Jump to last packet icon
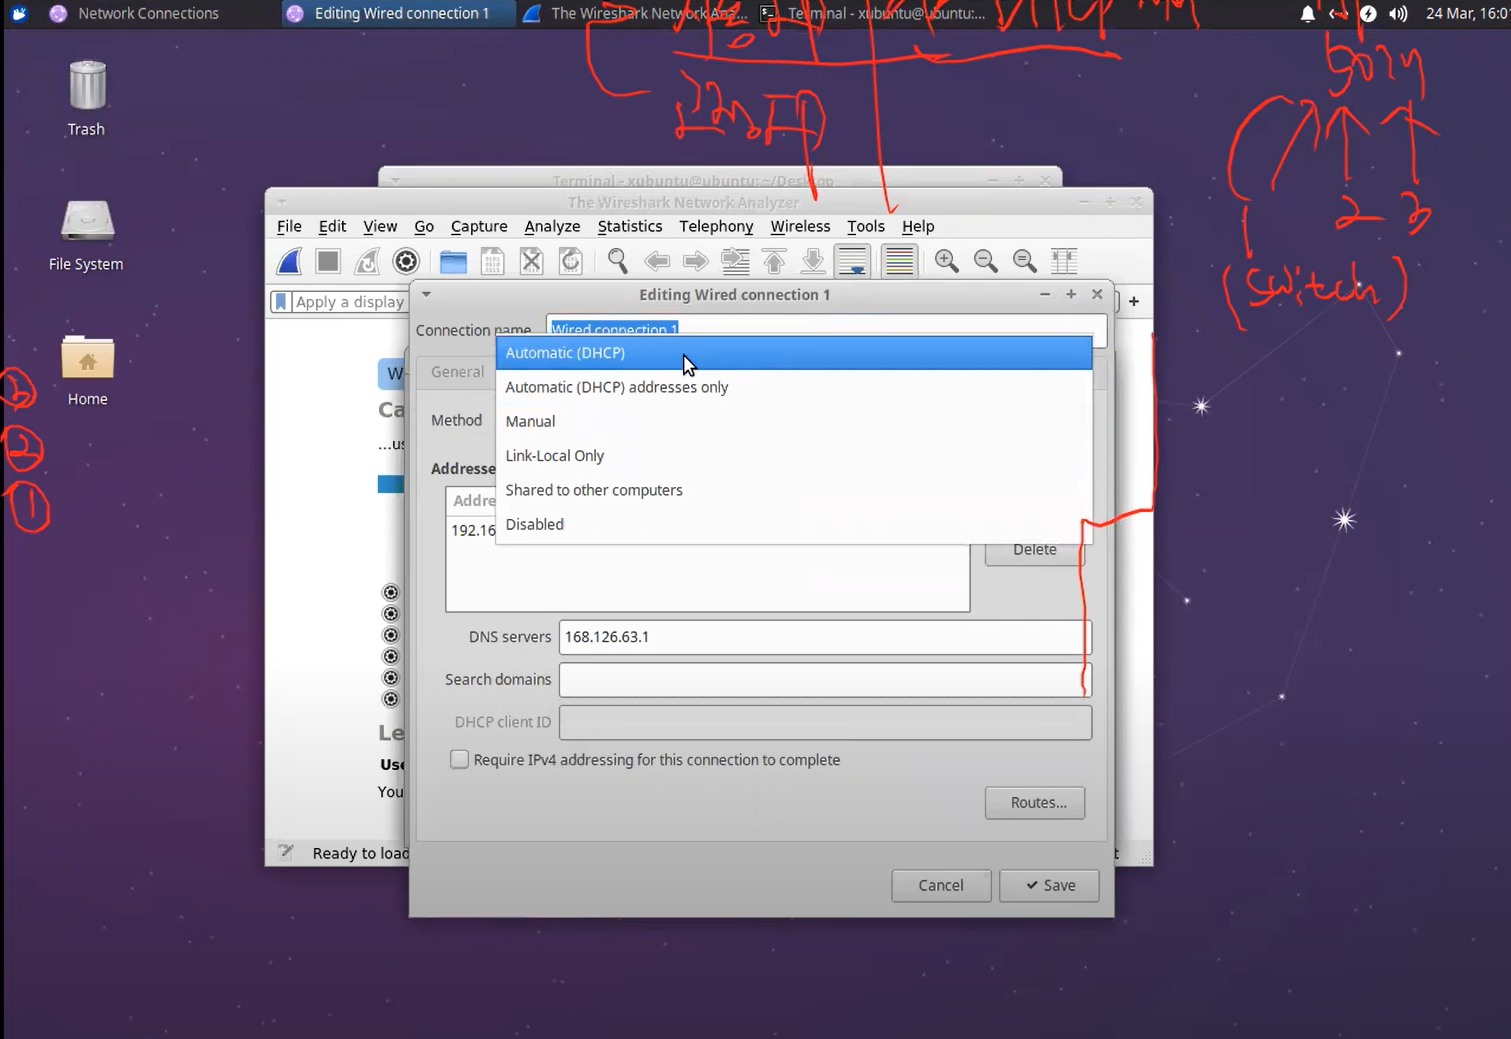The width and height of the screenshot is (1511, 1039). point(813,261)
